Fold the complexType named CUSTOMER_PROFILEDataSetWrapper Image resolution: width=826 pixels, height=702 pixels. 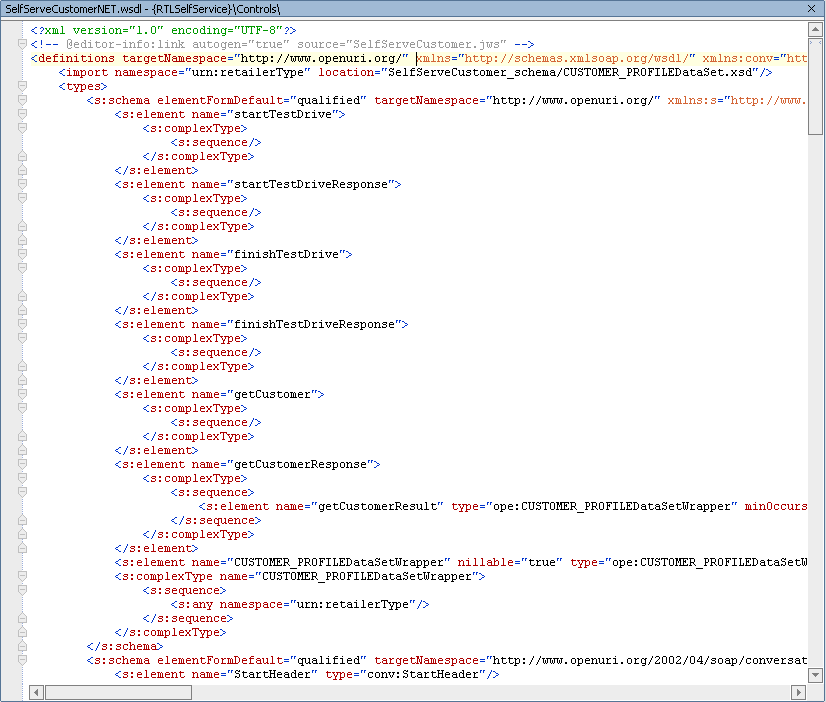click(x=22, y=576)
